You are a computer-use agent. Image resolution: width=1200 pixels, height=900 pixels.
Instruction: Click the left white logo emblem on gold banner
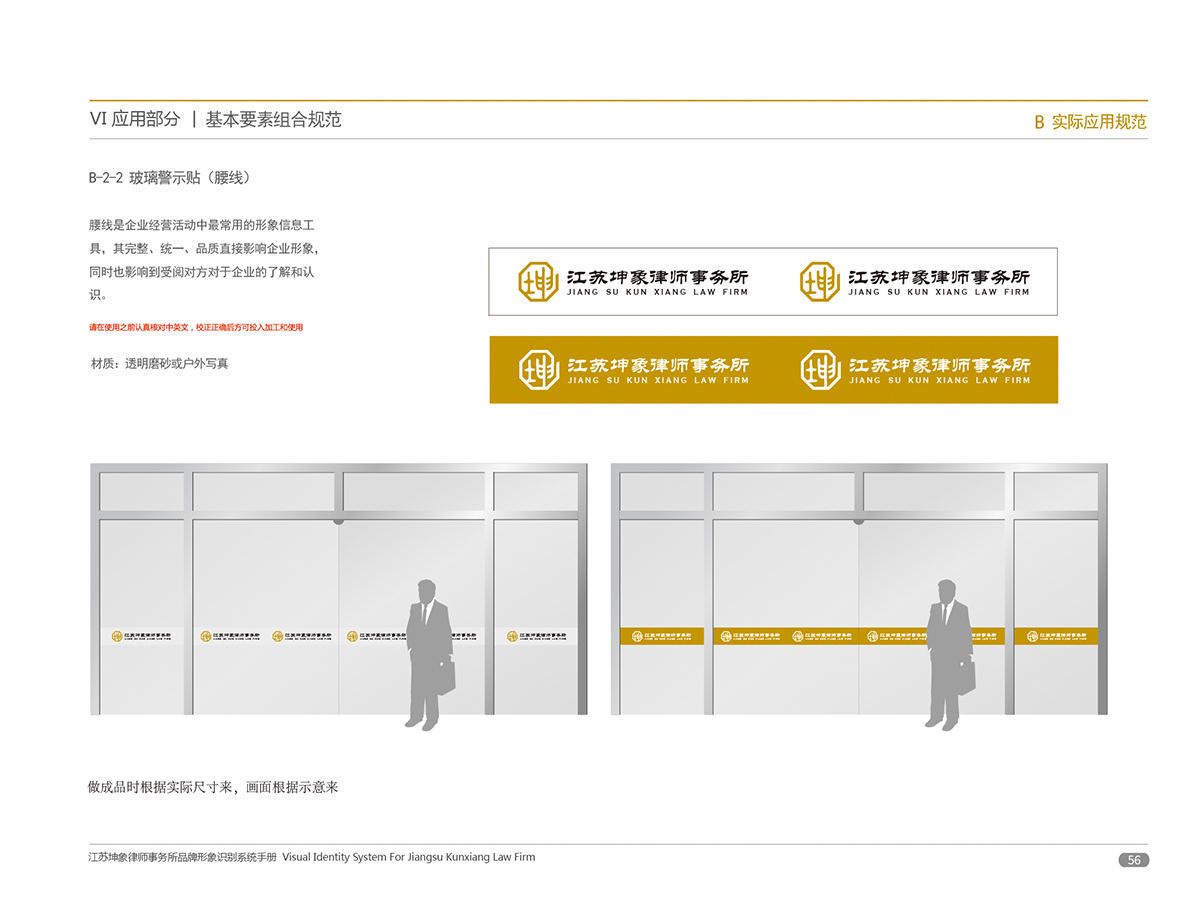click(538, 370)
